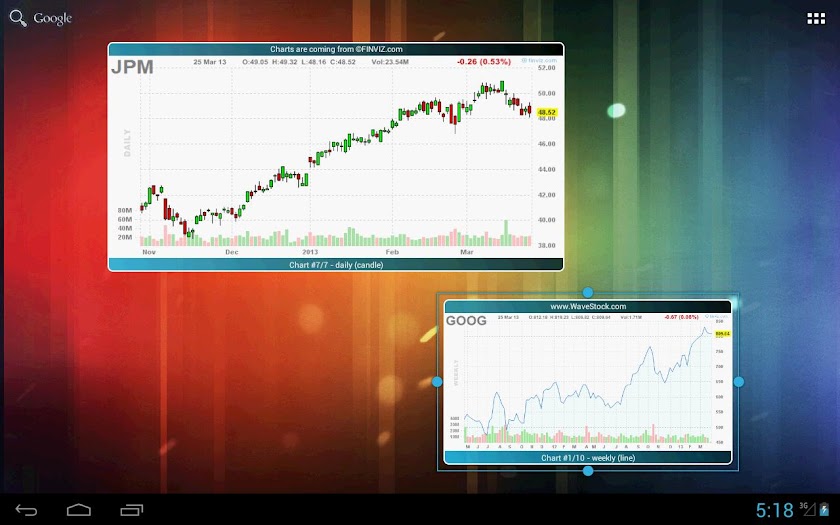Viewport: 840px width, 525px height.
Task: Click the 'Feb' month label on JPM chart
Action: pyautogui.click(x=392, y=252)
